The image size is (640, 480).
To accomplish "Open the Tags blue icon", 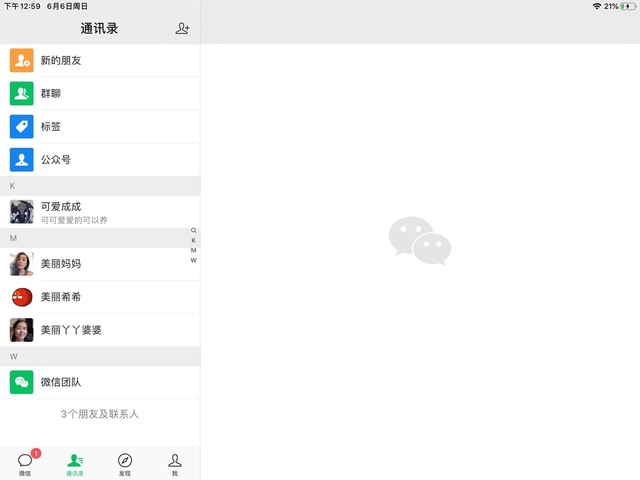I will pyautogui.click(x=22, y=126).
